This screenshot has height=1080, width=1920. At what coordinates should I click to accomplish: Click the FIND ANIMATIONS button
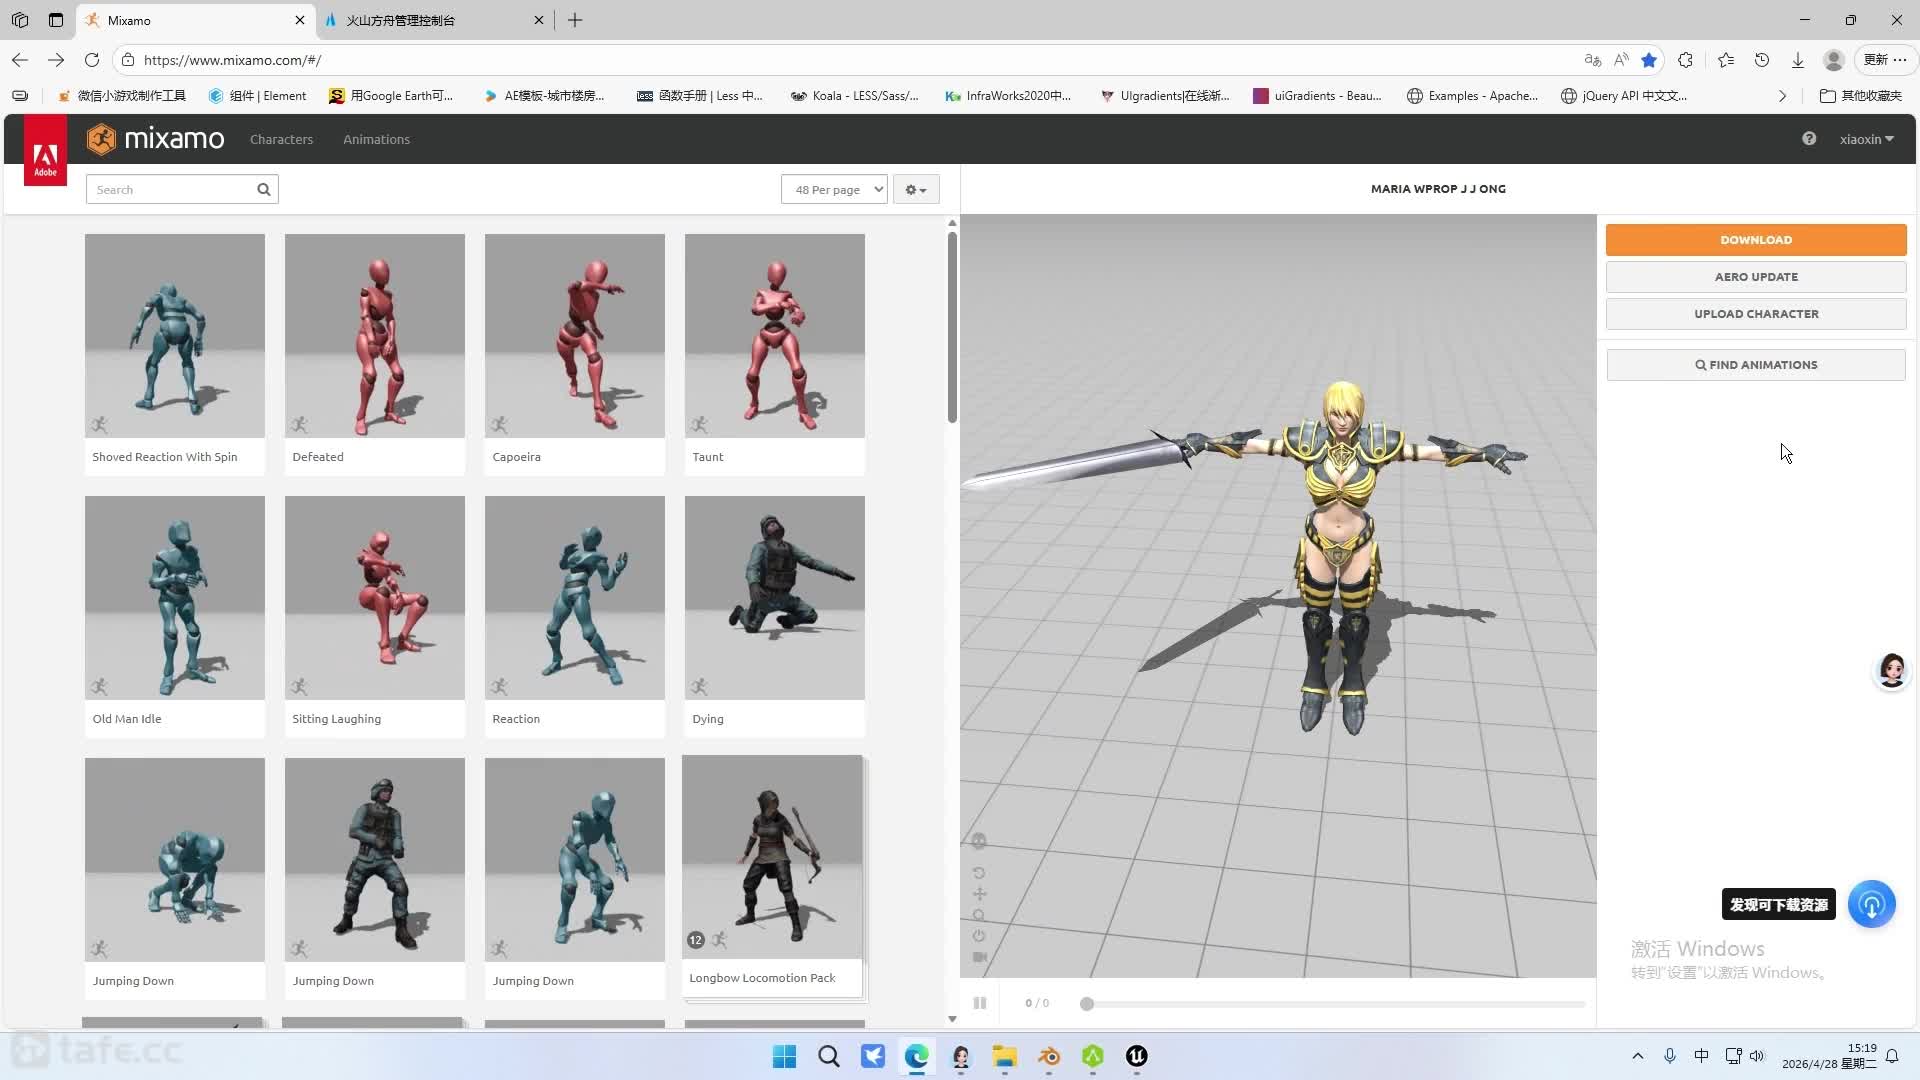click(x=1756, y=365)
